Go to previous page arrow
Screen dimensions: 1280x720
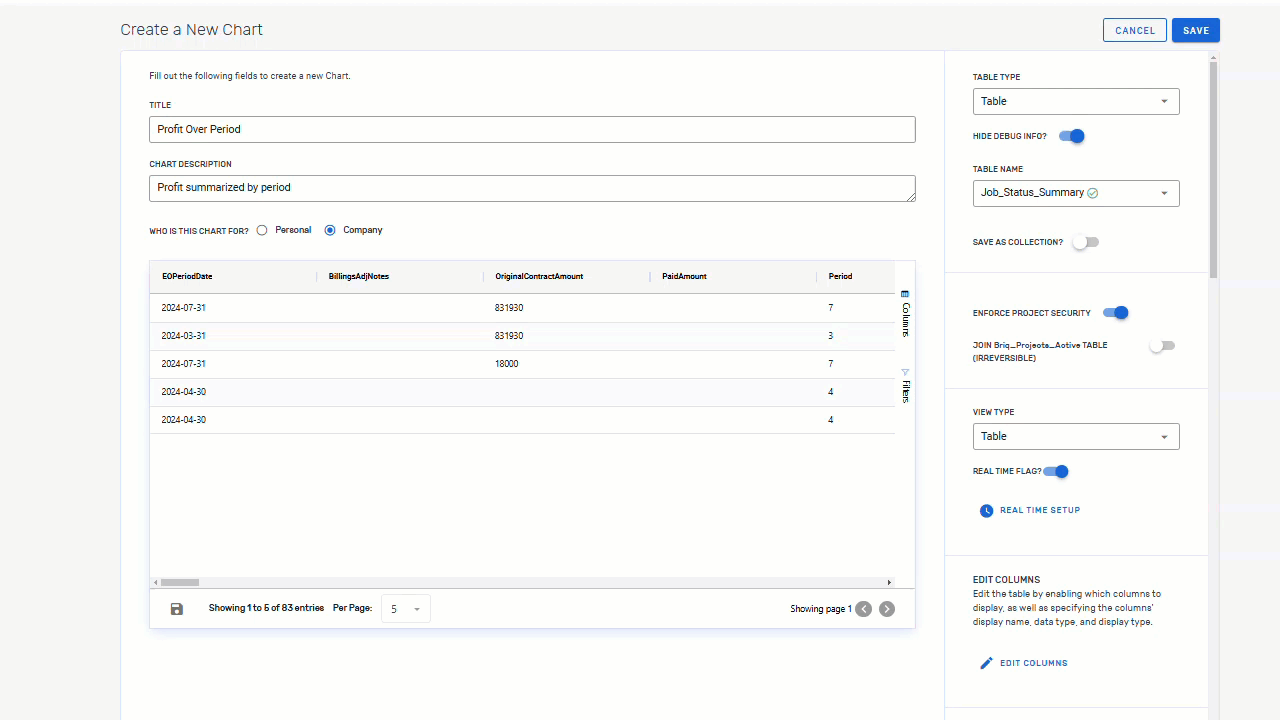click(x=864, y=609)
